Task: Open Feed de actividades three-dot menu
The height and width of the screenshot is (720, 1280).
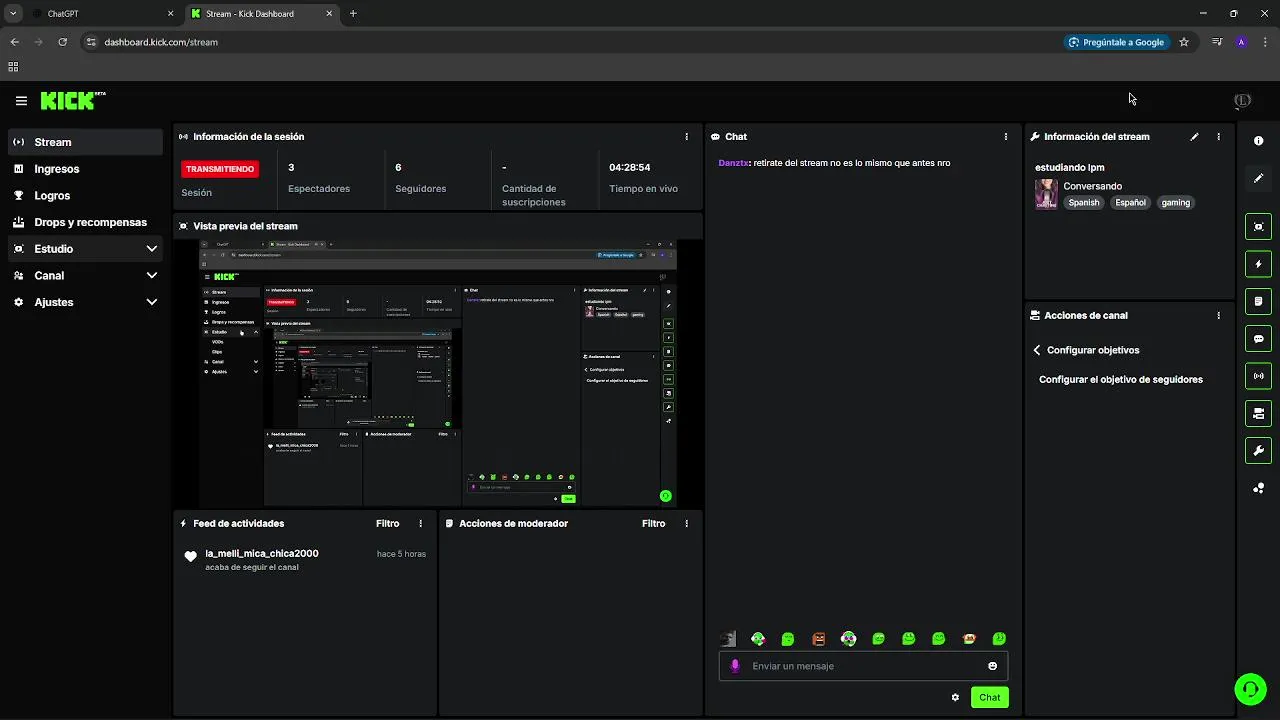Action: [x=420, y=524]
